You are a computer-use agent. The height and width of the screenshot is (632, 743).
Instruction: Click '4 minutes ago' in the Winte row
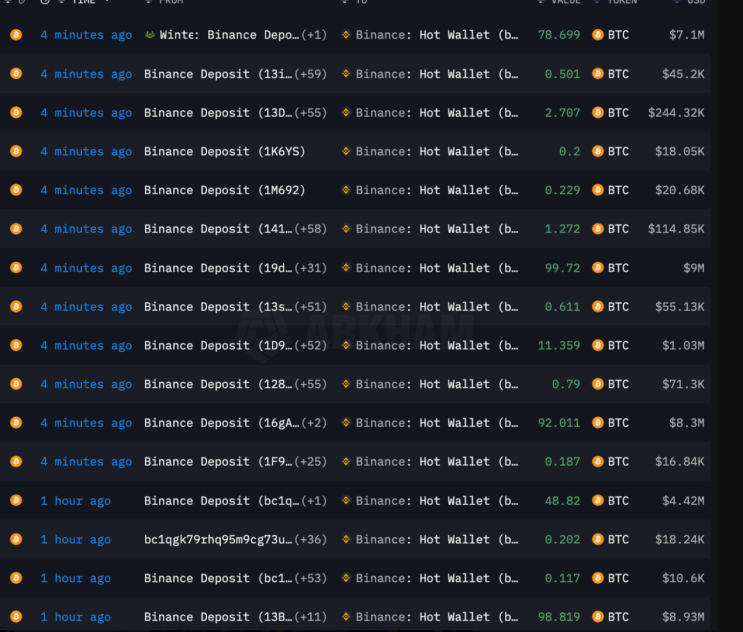(86, 35)
